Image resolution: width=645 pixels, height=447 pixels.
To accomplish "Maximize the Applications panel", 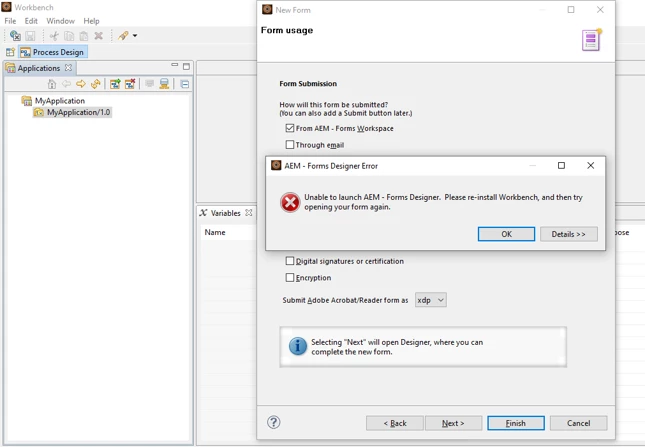I will click(x=186, y=66).
